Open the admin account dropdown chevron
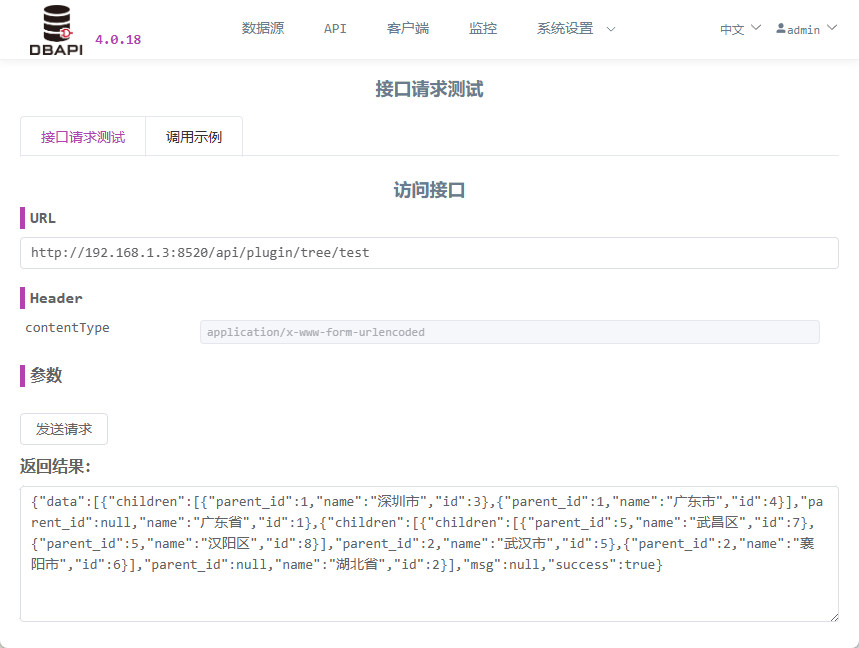859x648 pixels. click(x=832, y=27)
